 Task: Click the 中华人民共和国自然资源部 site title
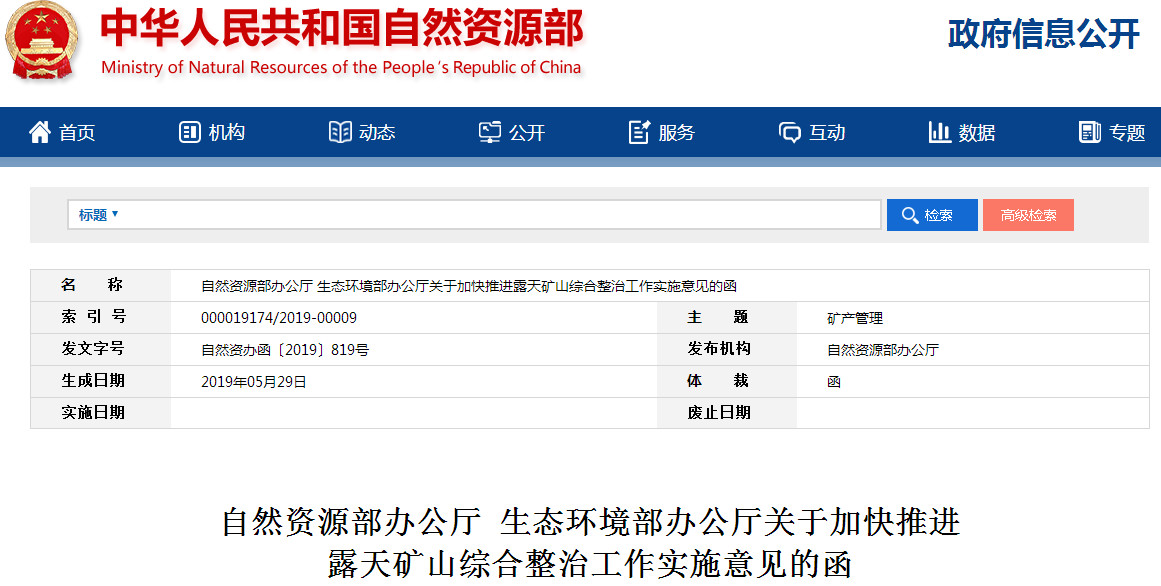point(342,29)
